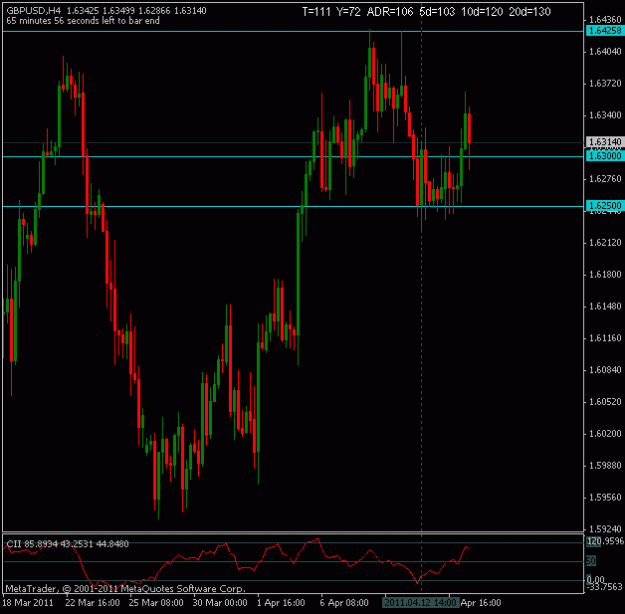The height and width of the screenshot is (614, 625).
Task: Click the 1 Apr 16:00 time label
Action: (281, 602)
